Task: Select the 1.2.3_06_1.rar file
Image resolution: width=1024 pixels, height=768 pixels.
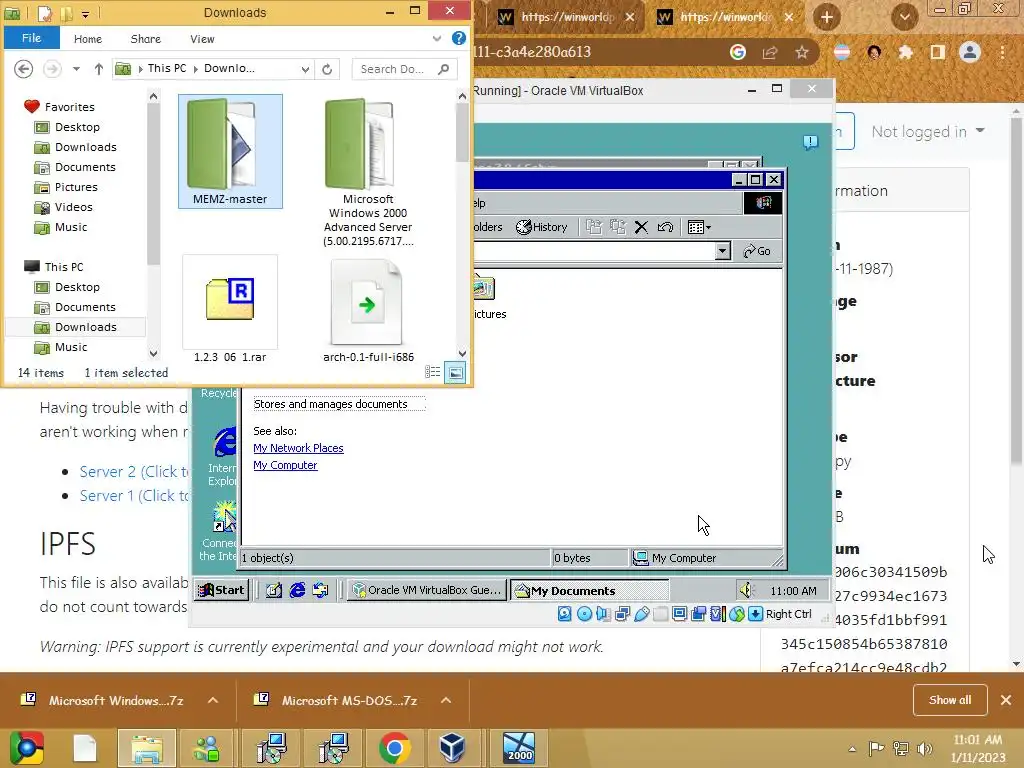Action: pos(230,310)
